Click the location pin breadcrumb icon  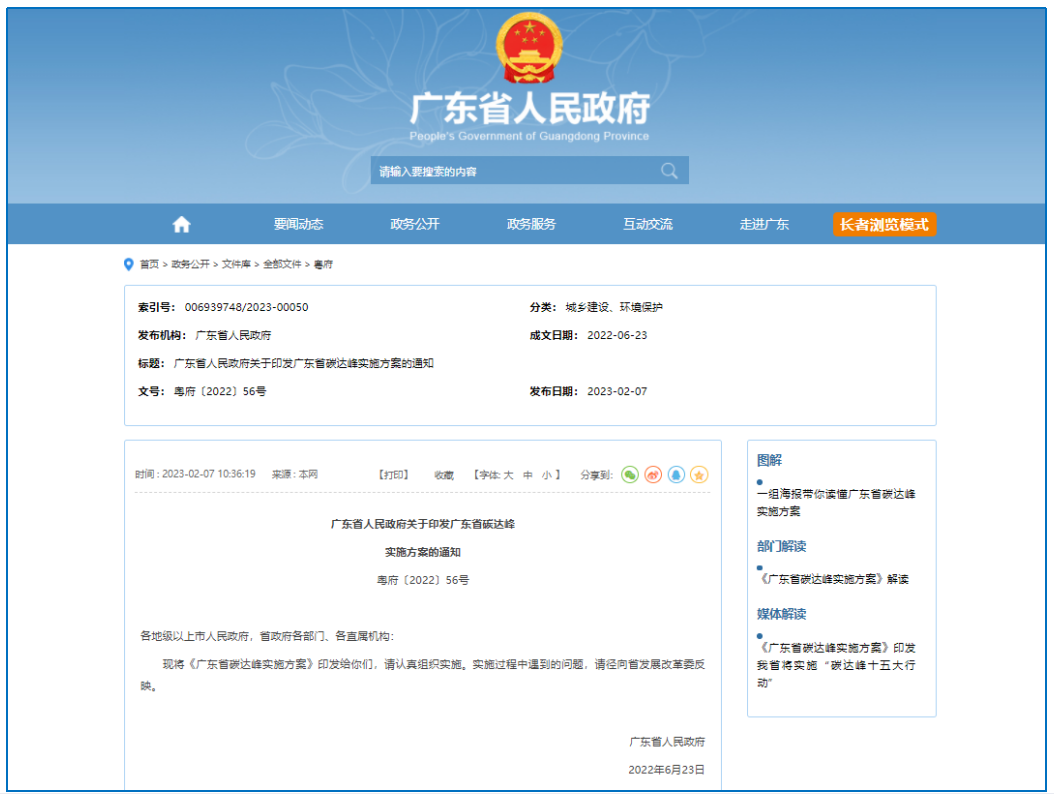click(x=128, y=264)
